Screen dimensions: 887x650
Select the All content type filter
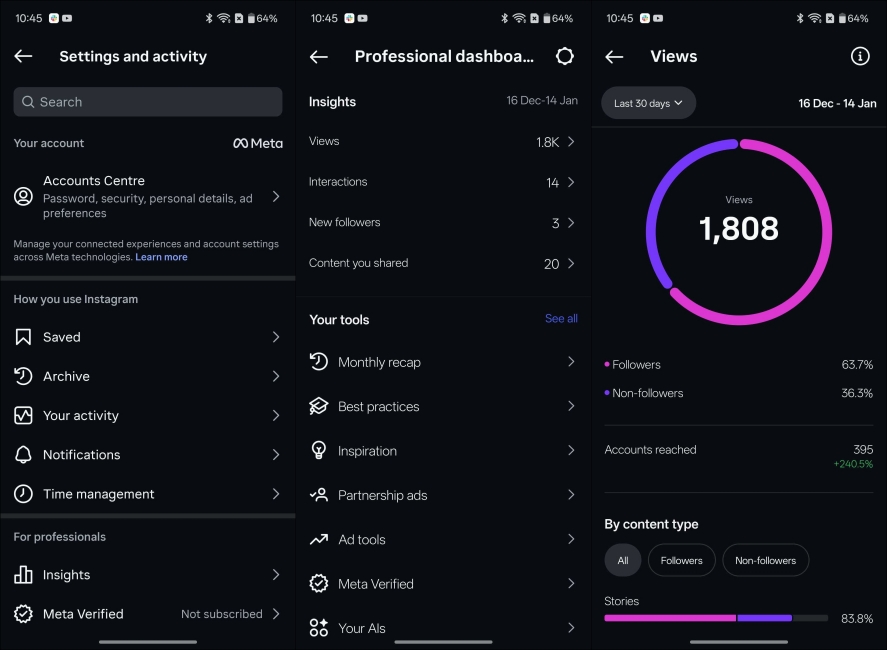click(622, 560)
